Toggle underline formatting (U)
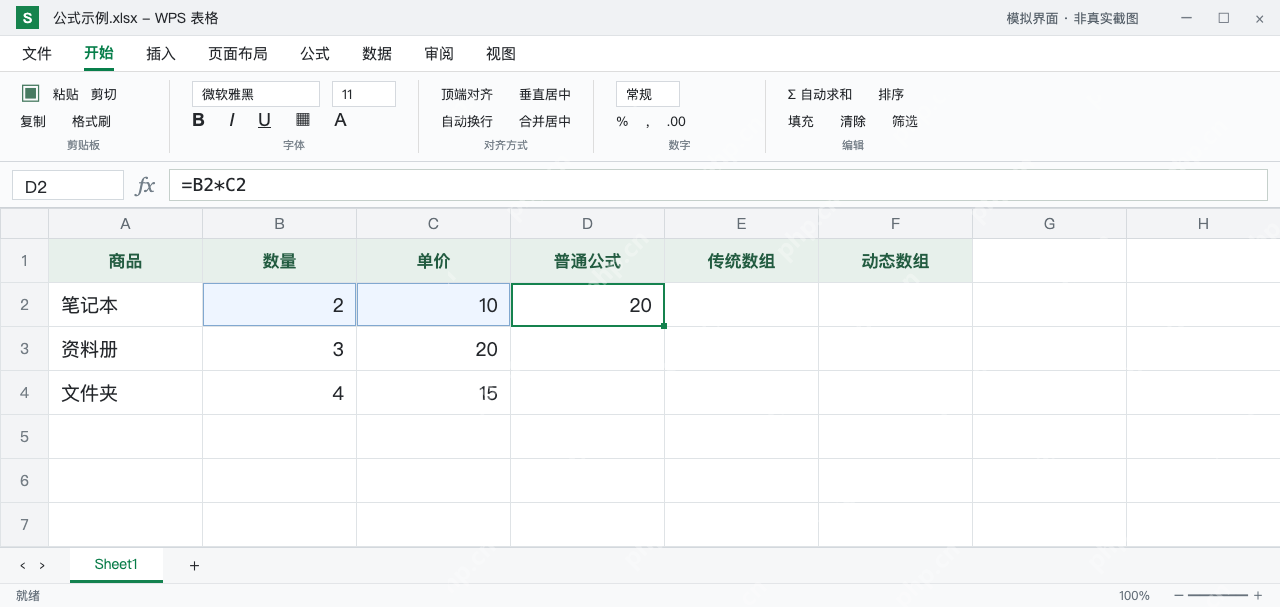The image size is (1280, 608). (x=264, y=120)
